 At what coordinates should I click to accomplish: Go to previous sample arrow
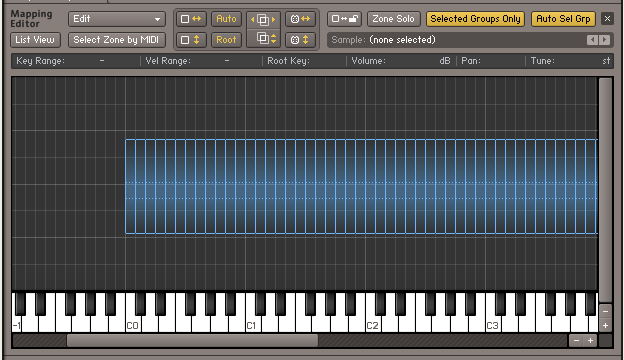coord(593,40)
